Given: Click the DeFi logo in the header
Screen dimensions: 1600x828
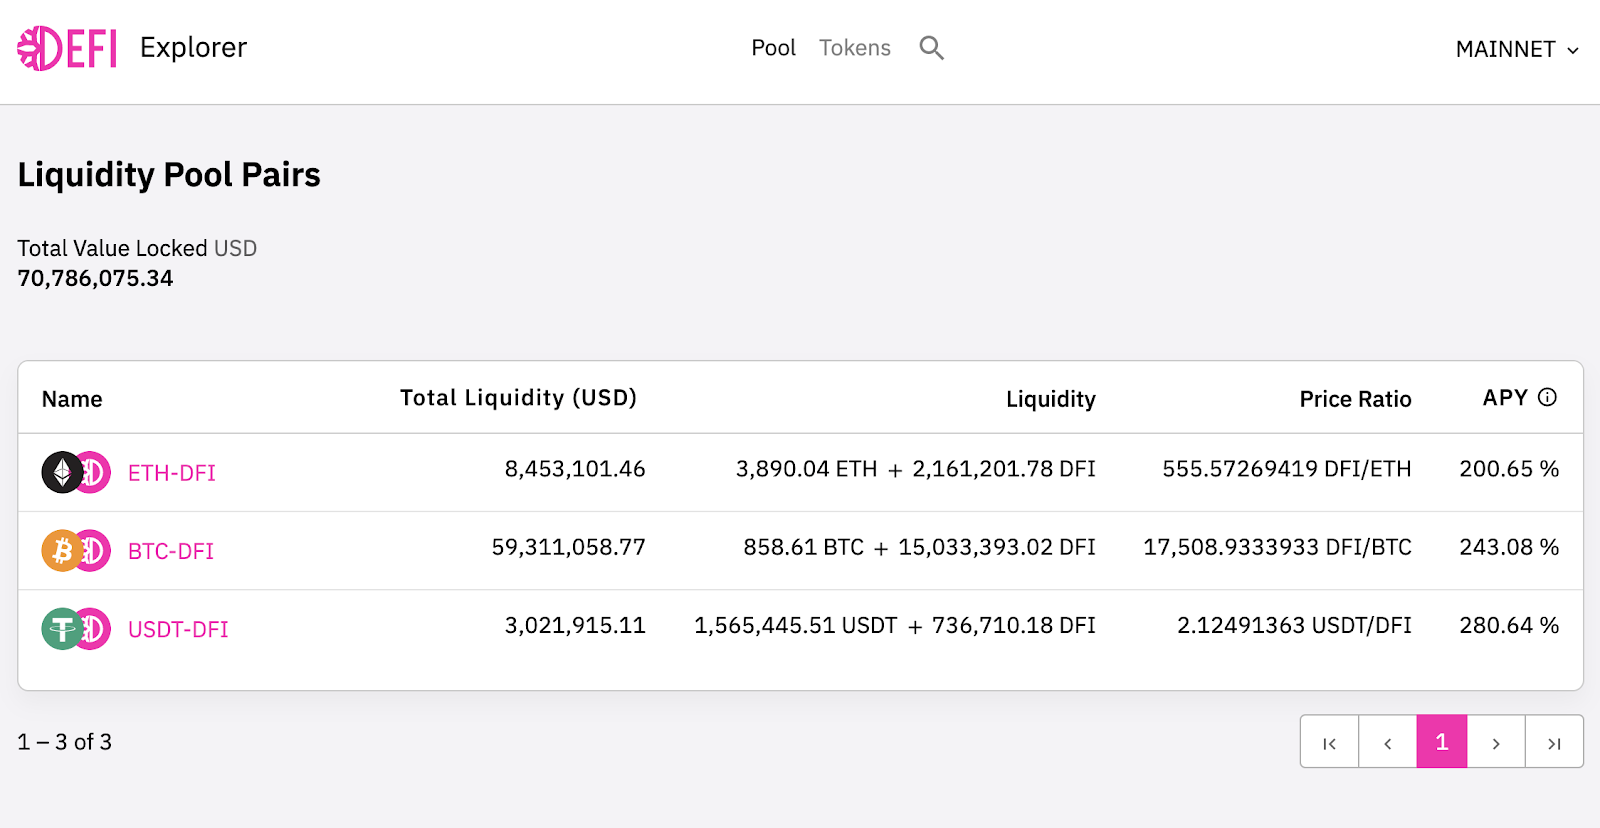Looking at the screenshot, I should tap(67, 48).
